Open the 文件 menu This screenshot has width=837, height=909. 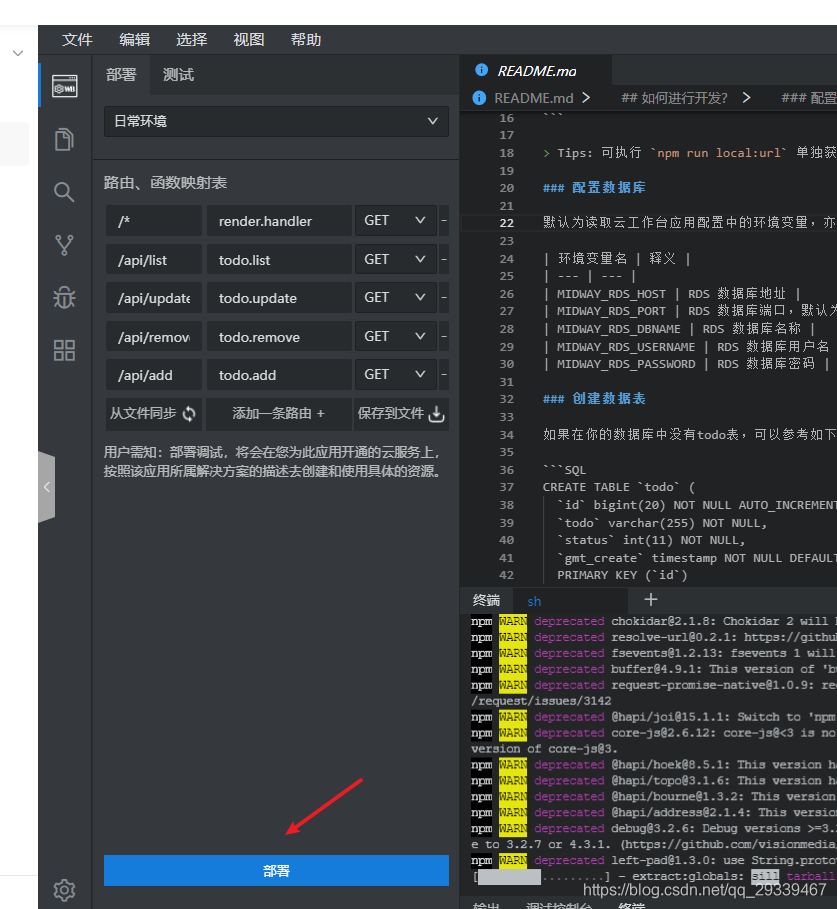(77, 39)
